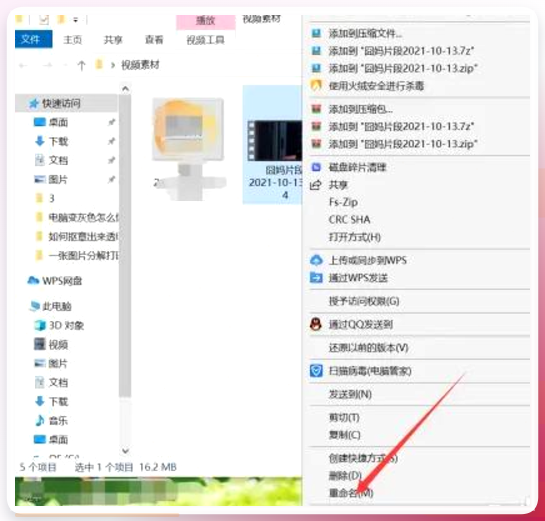
Task: Open the 一张图片分解打 folder
Action: point(83,256)
